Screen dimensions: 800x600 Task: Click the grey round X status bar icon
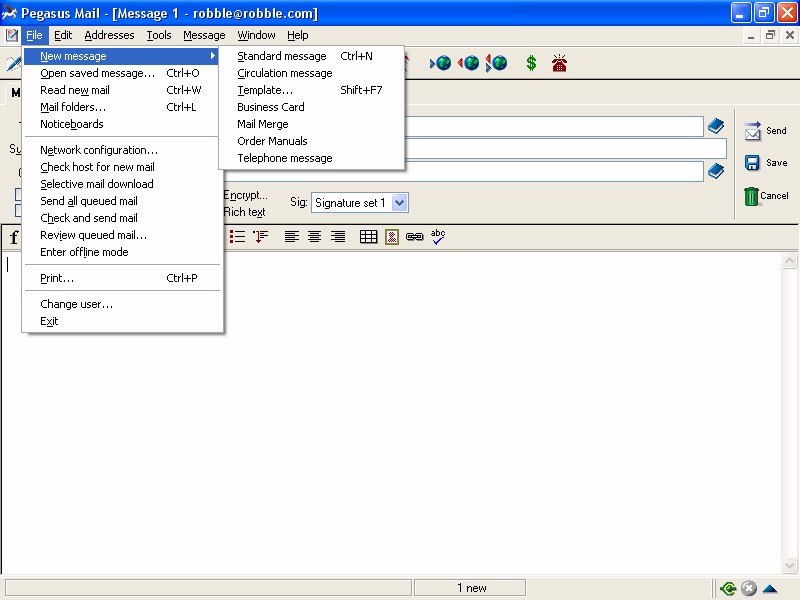pos(748,588)
